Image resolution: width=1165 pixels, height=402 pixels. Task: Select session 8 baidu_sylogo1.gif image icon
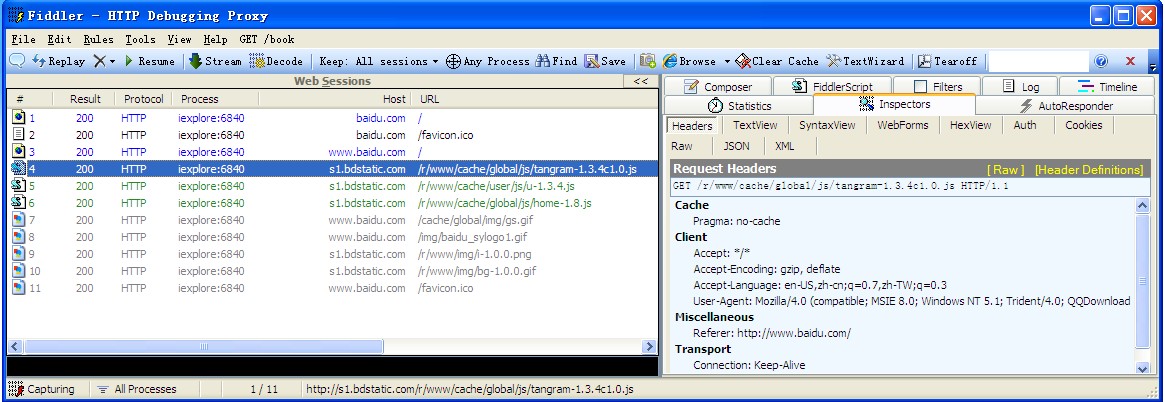pyautogui.click(x=19, y=237)
